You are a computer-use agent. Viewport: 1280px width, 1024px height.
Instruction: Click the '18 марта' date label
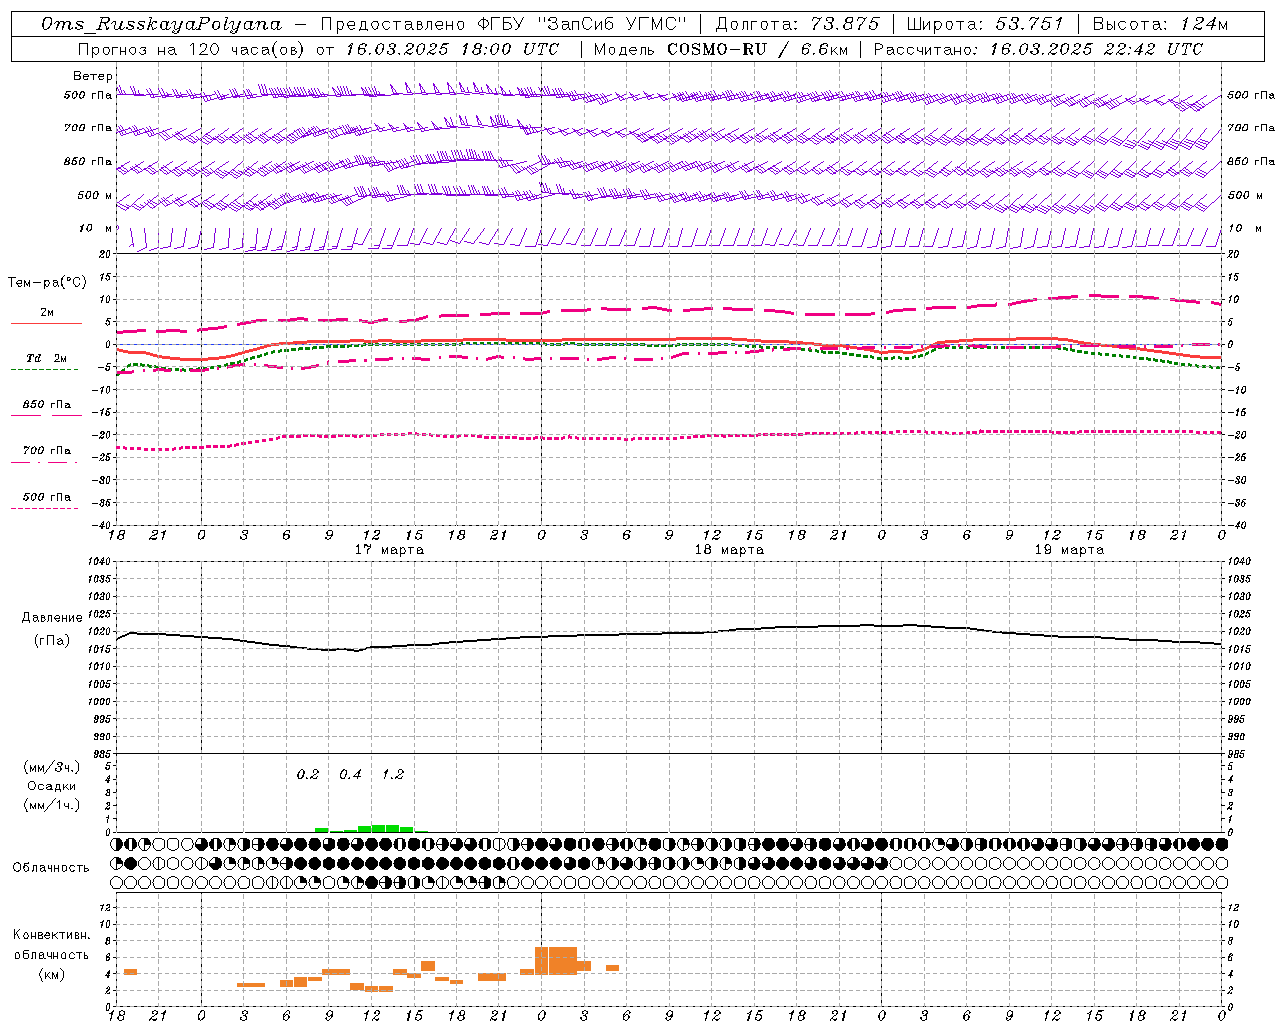click(x=729, y=550)
